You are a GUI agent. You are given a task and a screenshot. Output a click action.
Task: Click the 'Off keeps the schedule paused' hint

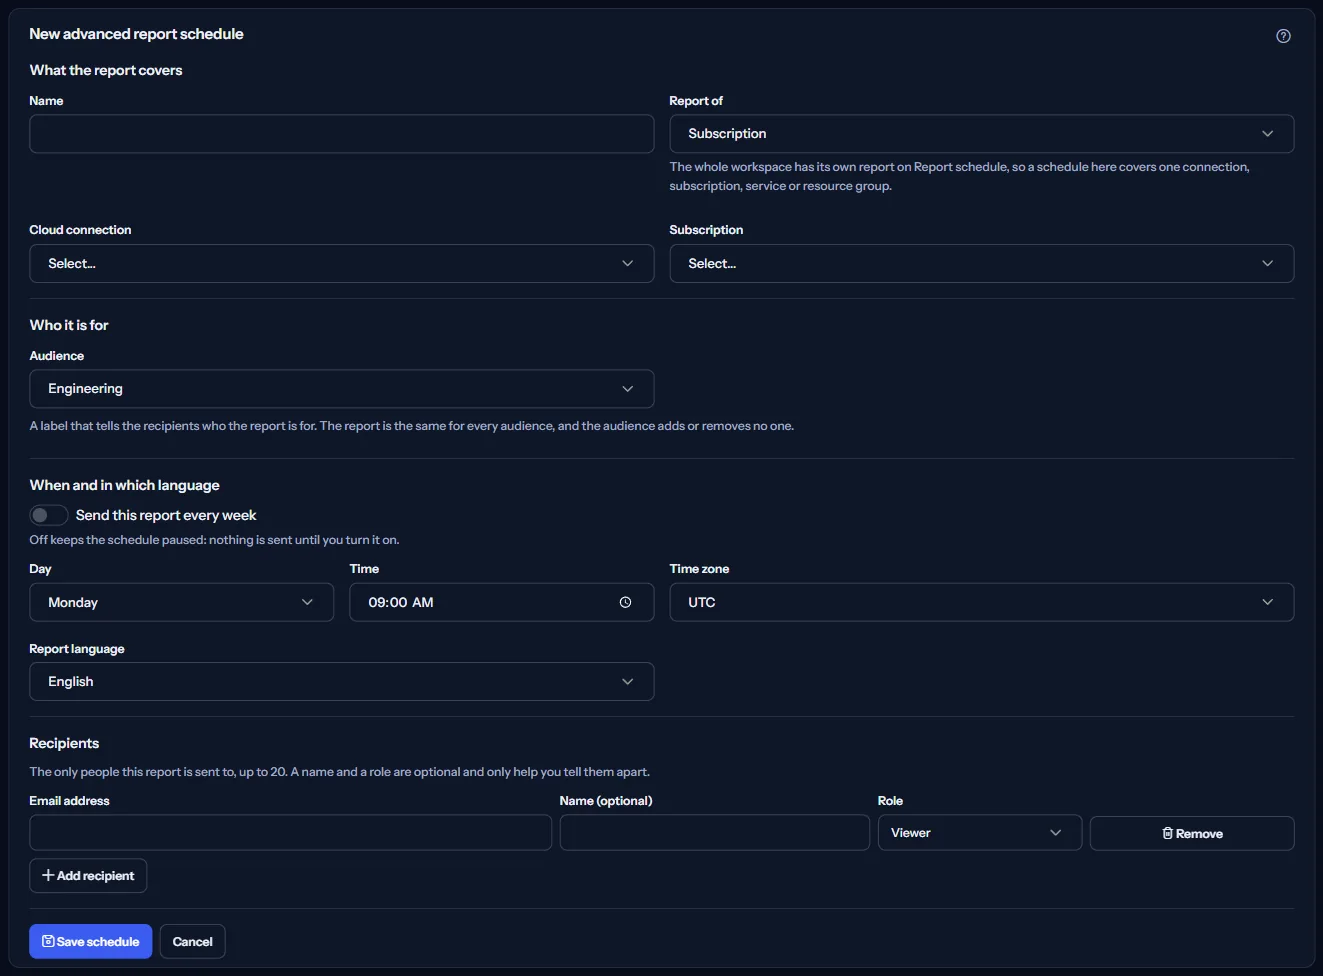pyautogui.click(x=214, y=540)
